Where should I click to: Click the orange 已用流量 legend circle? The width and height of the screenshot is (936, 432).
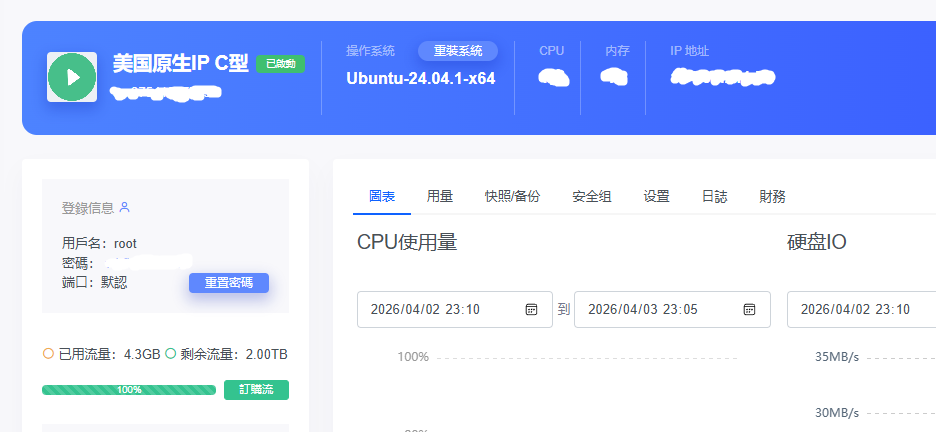click(x=48, y=354)
